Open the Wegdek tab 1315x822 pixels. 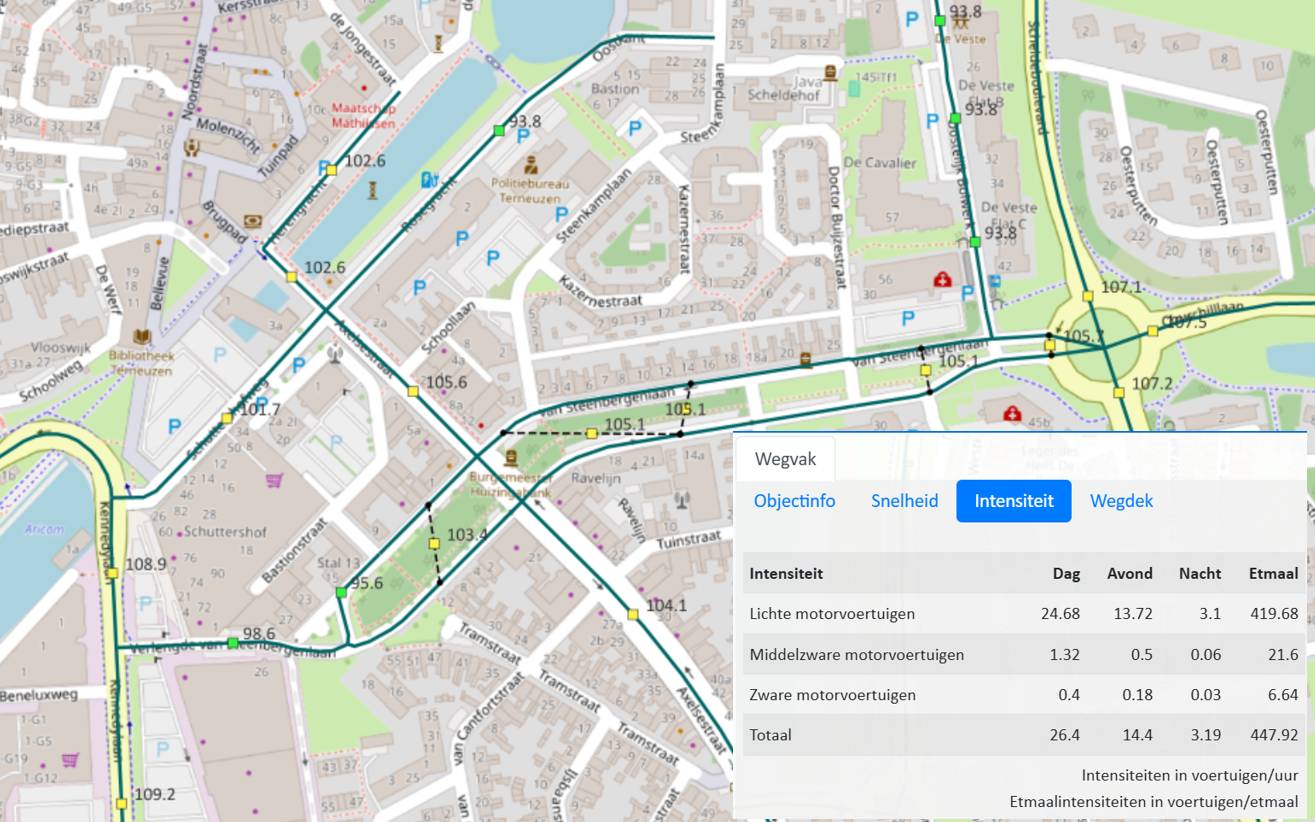(x=1121, y=501)
